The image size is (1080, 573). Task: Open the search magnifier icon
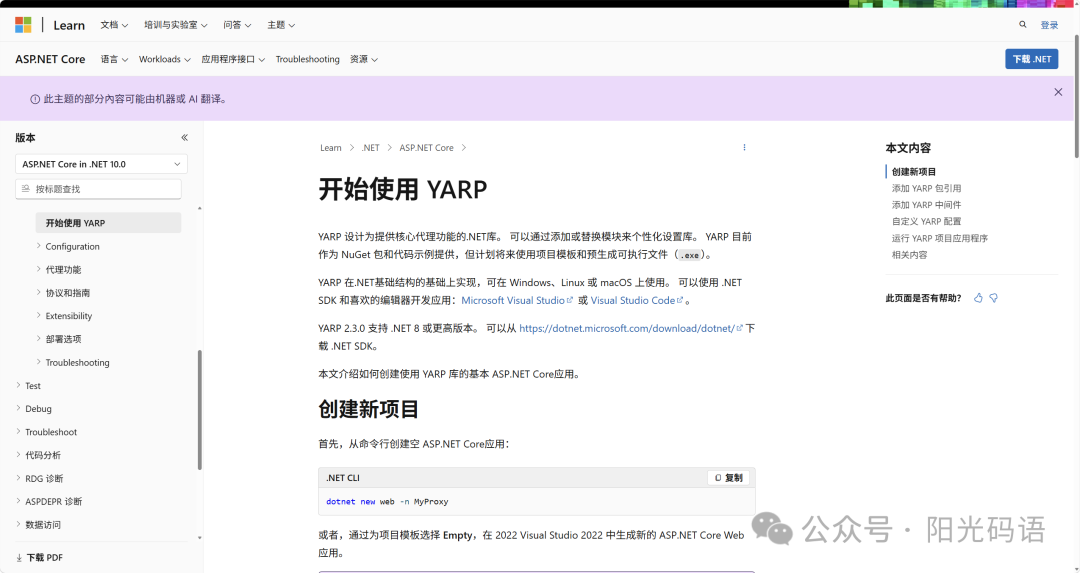click(x=1023, y=24)
